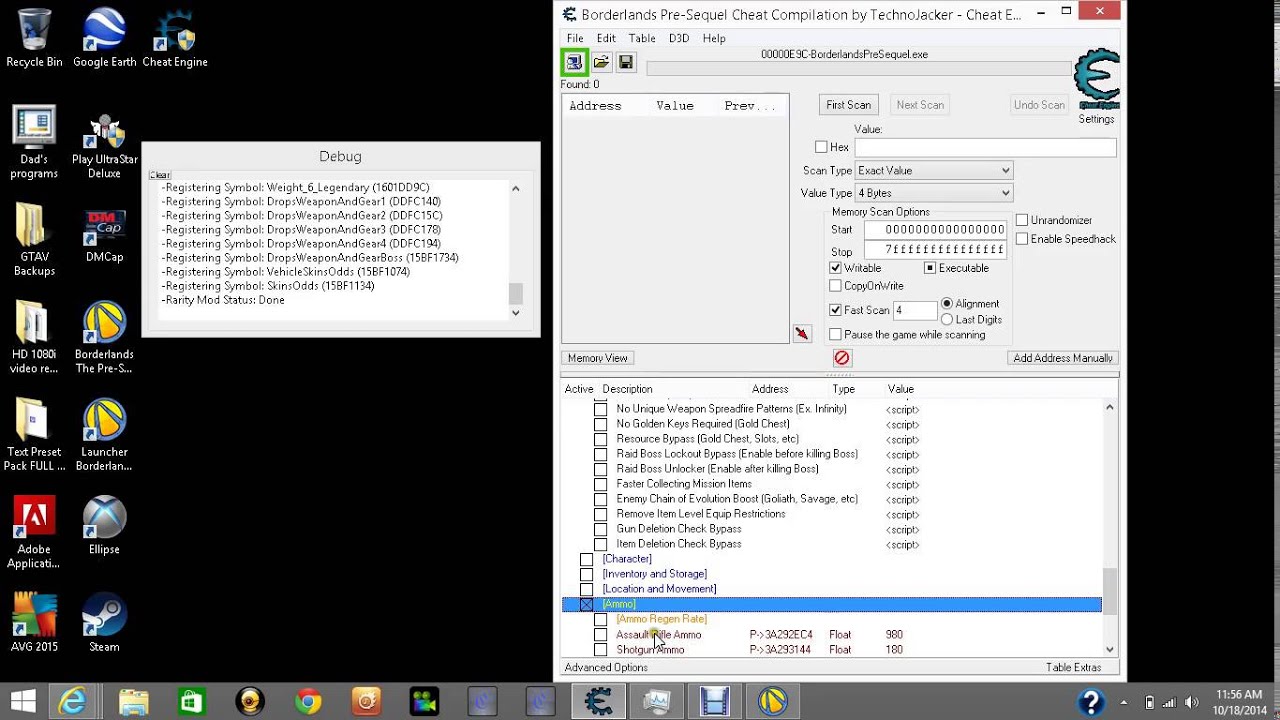Open the Play UltraStar Deluxe shortcut
The image size is (1280, 720).
click(104, 143)
